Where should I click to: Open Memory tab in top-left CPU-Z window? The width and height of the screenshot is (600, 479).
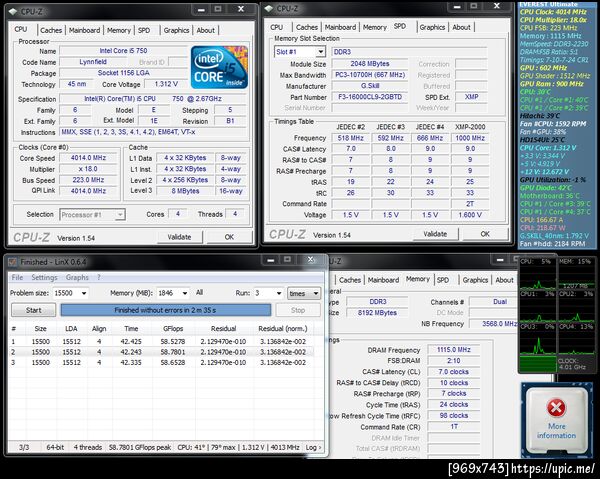coord(119,30)
